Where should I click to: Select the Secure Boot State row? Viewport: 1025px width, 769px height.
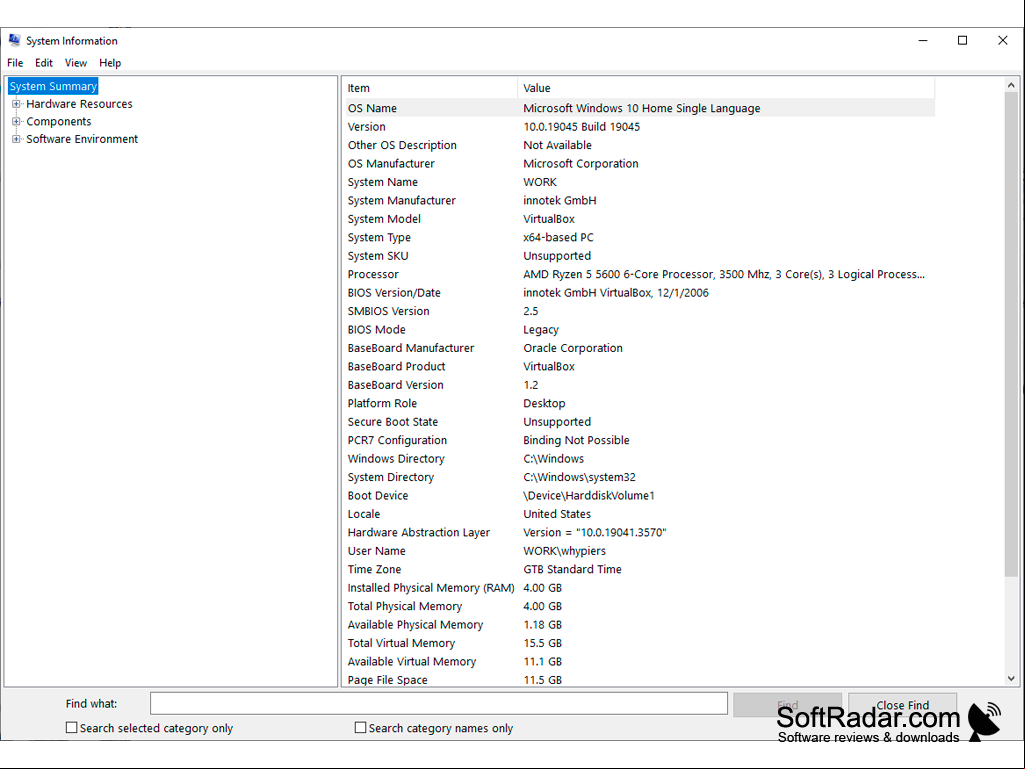click(641, 422)
